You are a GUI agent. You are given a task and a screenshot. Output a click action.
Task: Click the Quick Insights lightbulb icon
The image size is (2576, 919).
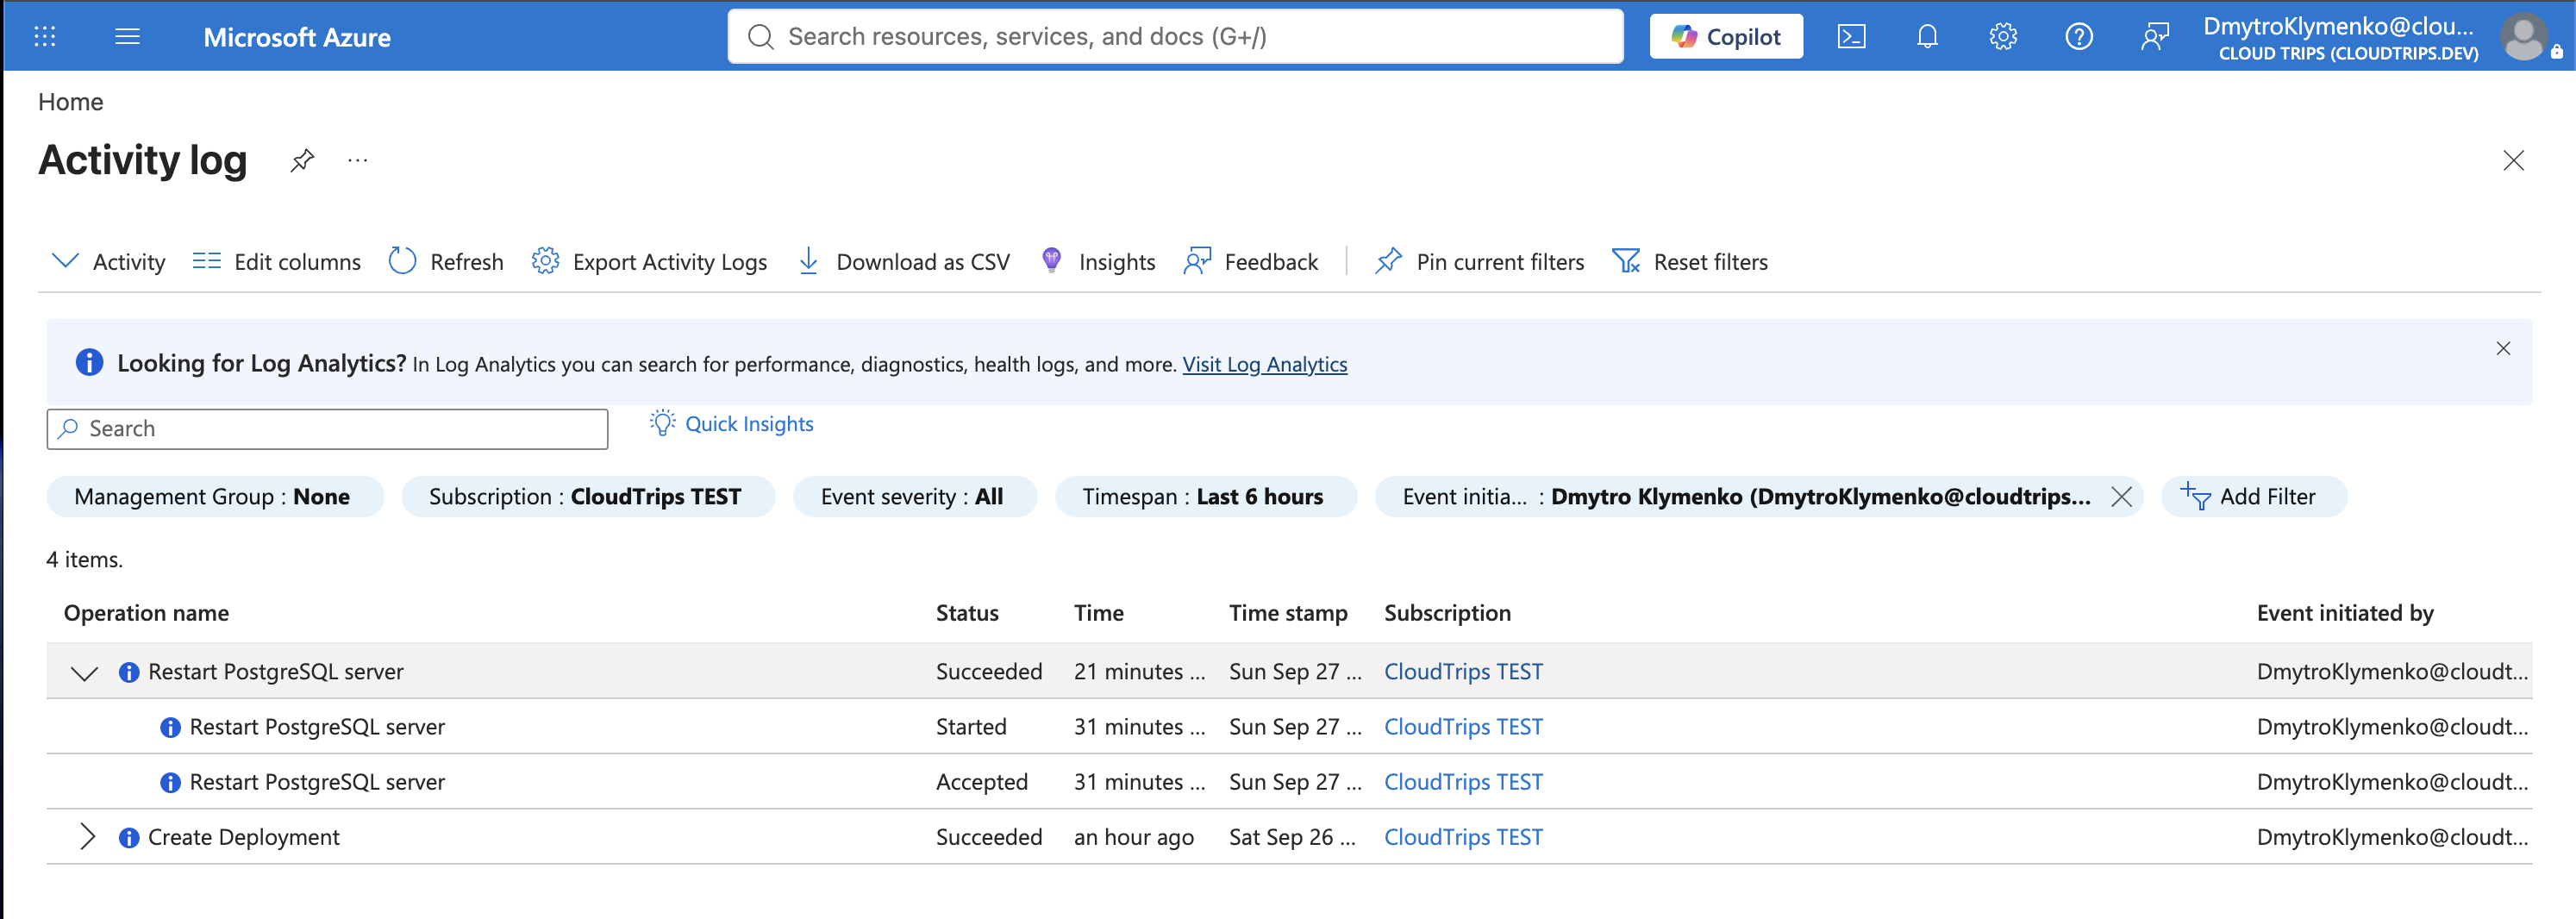662,423
